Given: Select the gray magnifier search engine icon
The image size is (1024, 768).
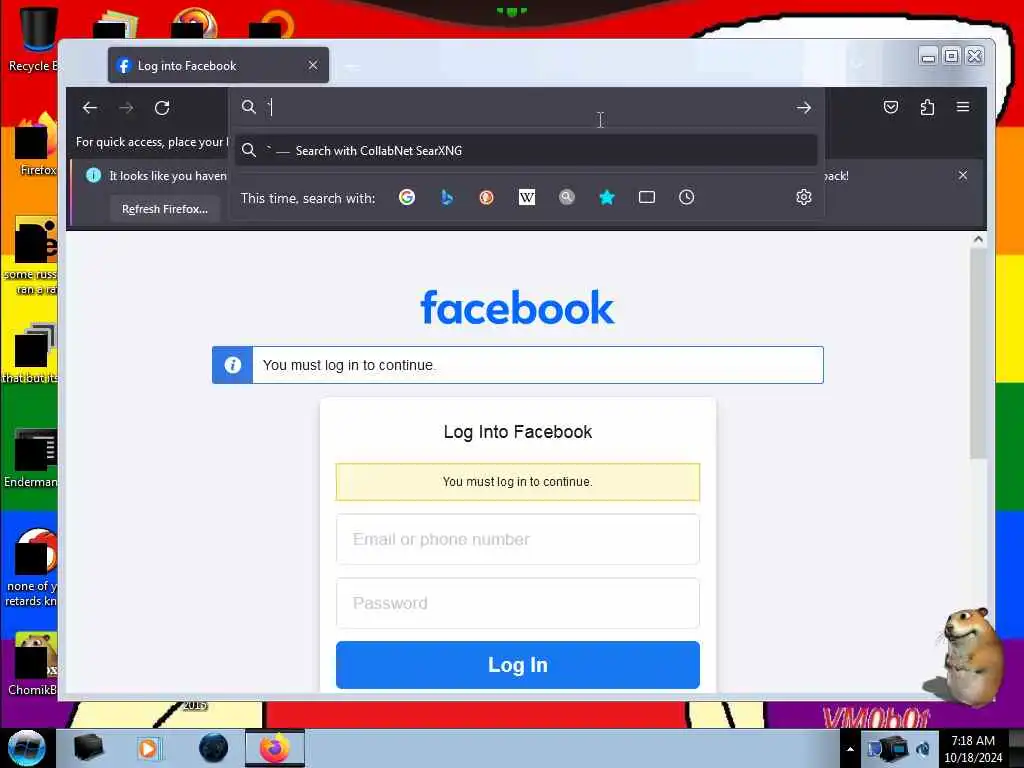Looking at the screenshot, I should tap(567, 197).
